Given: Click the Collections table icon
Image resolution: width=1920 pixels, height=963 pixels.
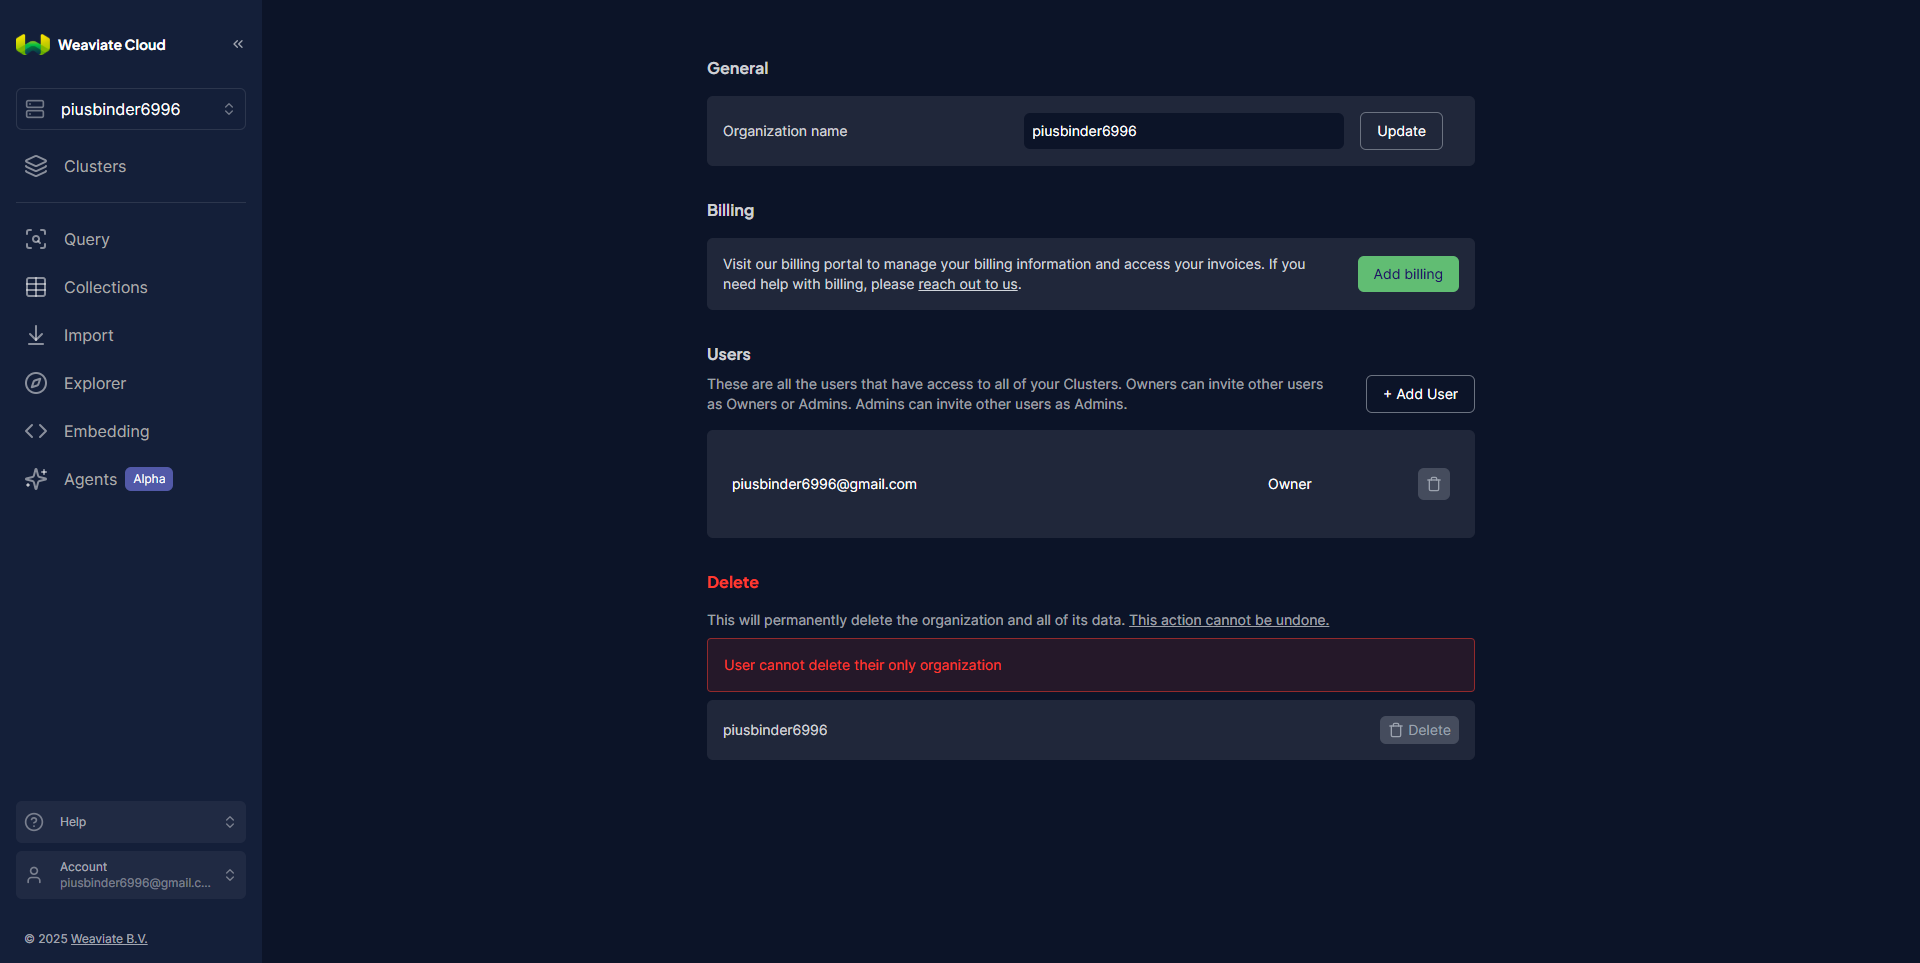Looking at the screenshot, I should tap(36, 287).
